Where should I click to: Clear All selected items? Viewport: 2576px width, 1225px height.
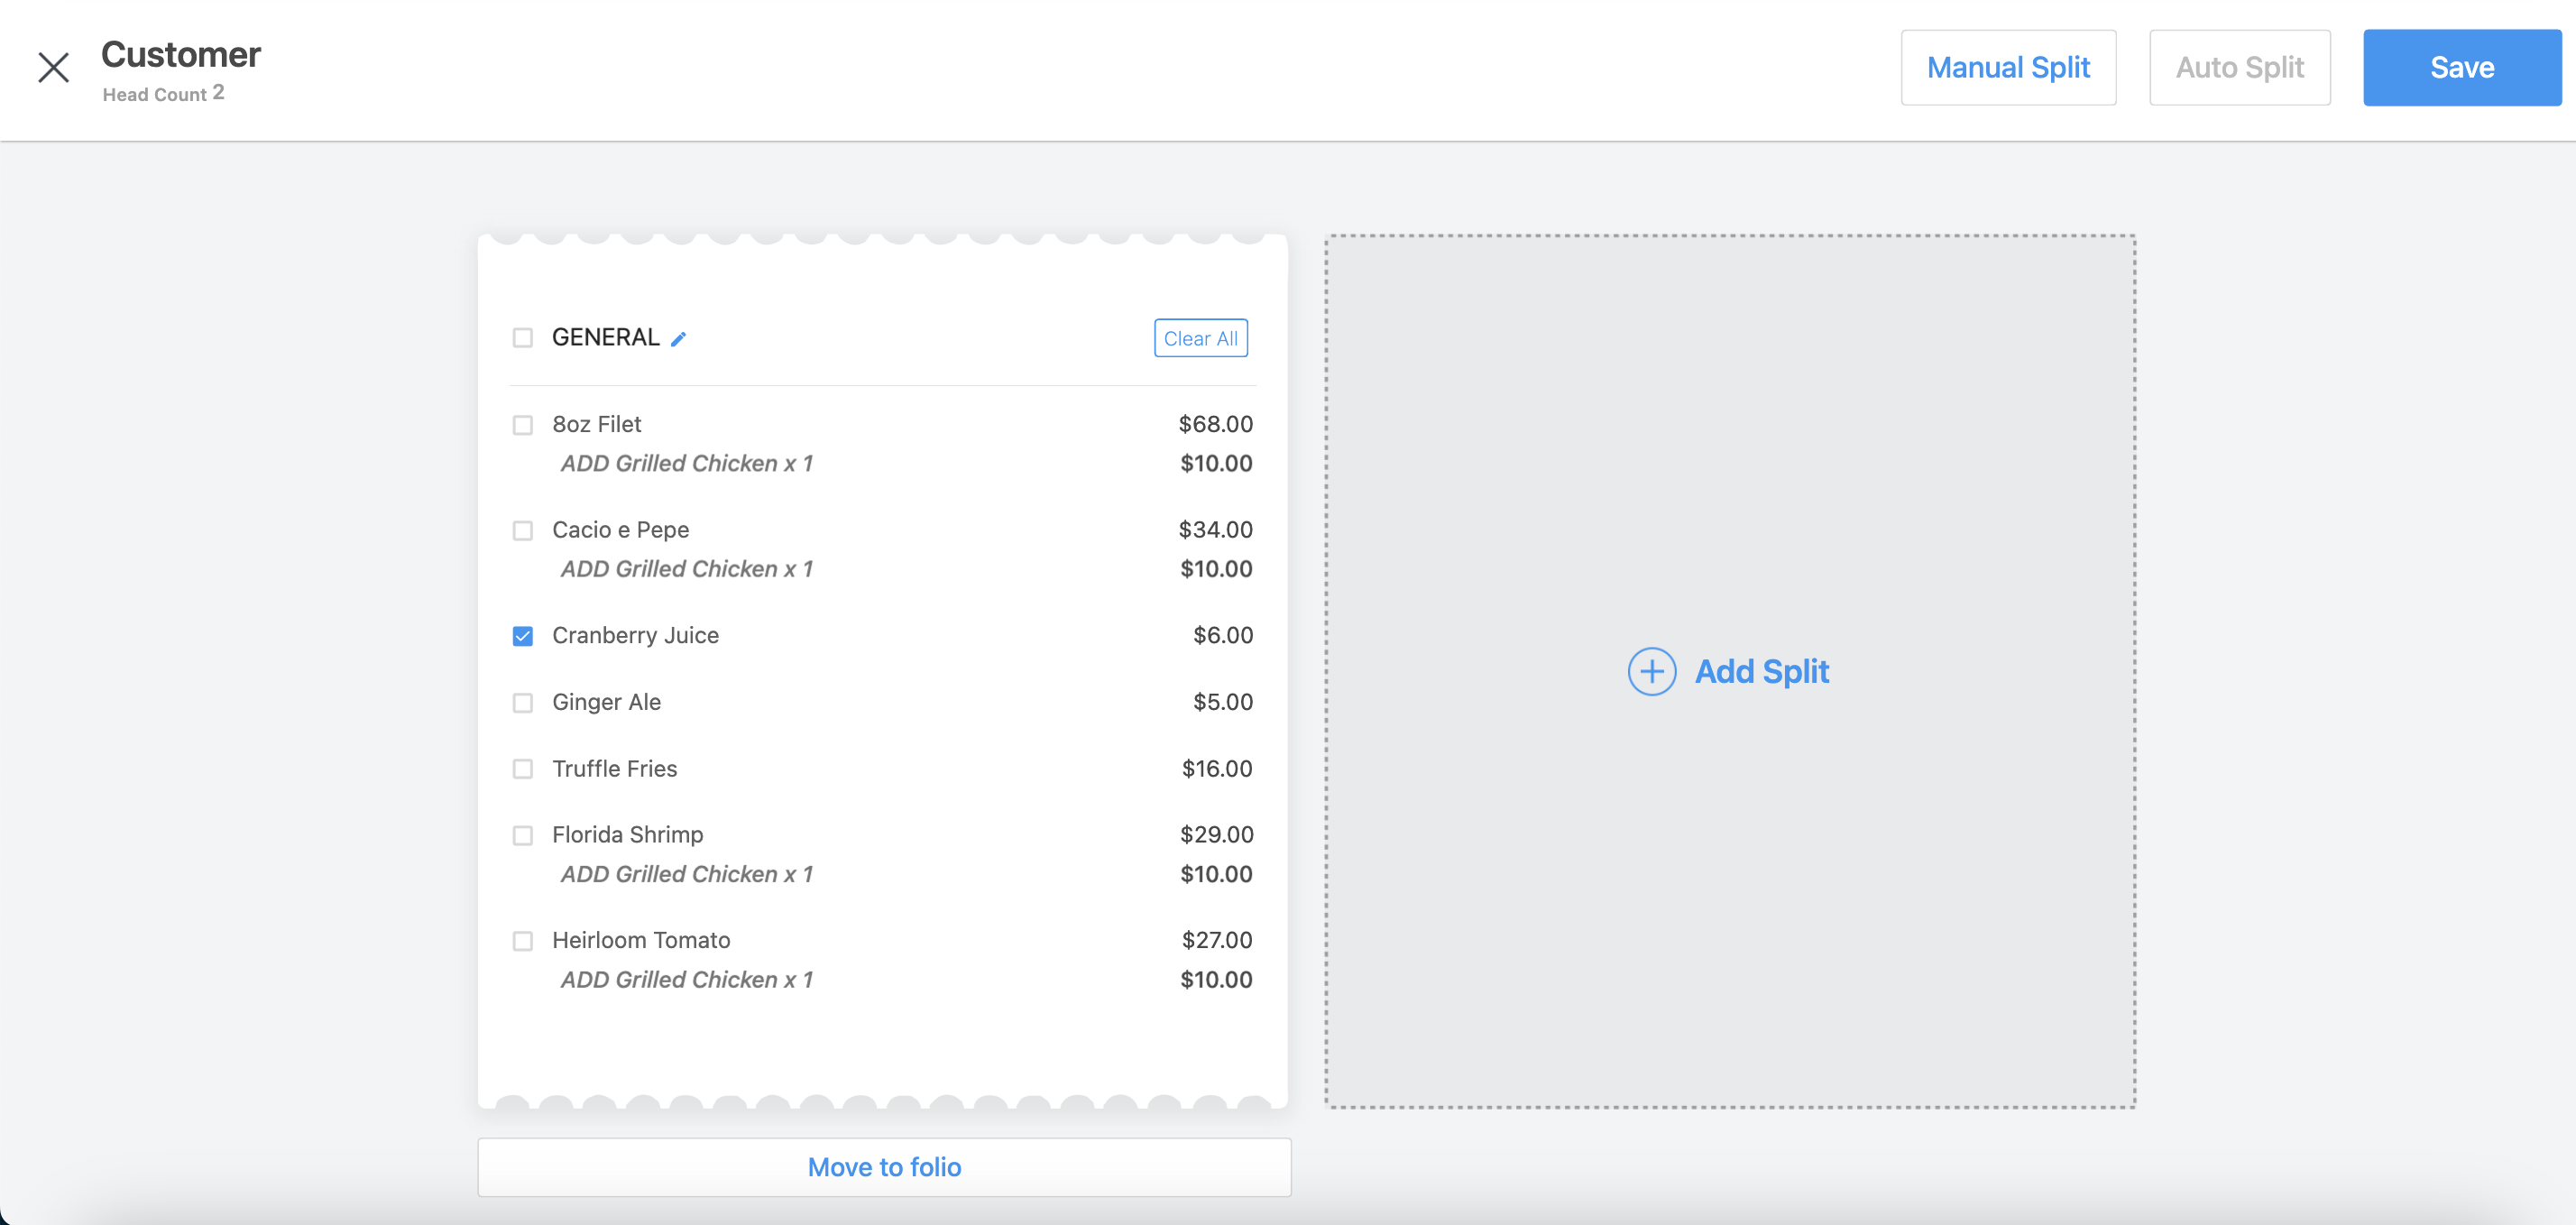1200,338
